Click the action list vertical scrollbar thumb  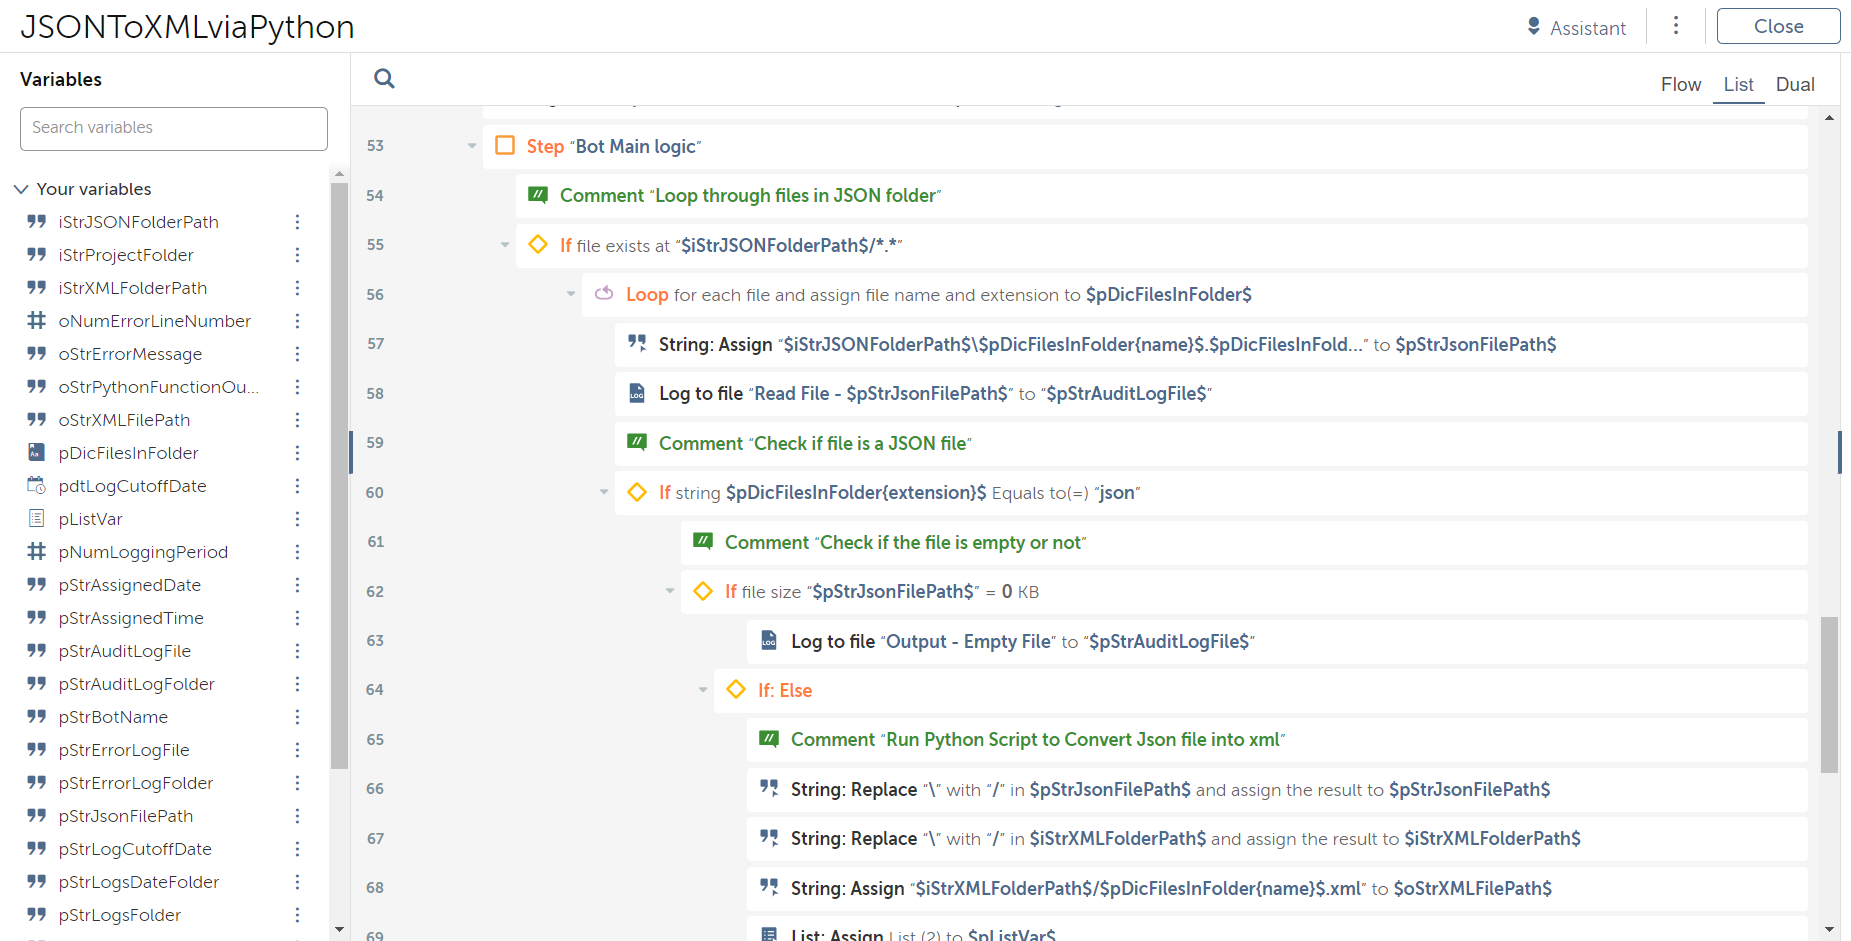click(1829, 694)
